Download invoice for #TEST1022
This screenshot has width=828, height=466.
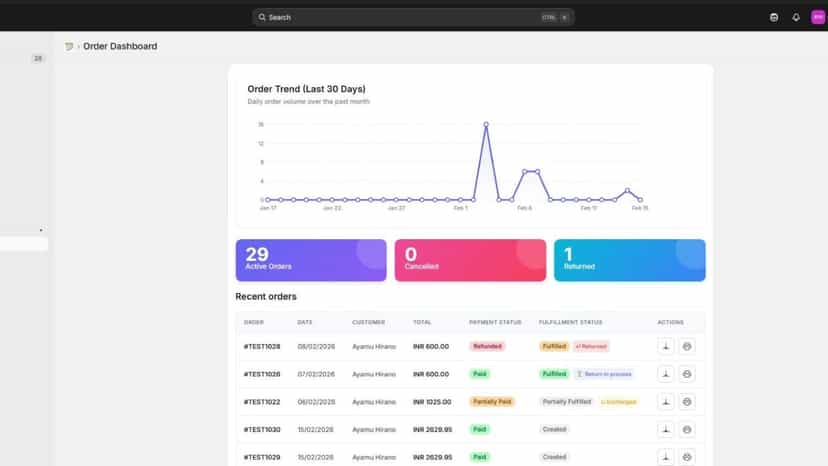pyautogui.click(x=665, y=402)
